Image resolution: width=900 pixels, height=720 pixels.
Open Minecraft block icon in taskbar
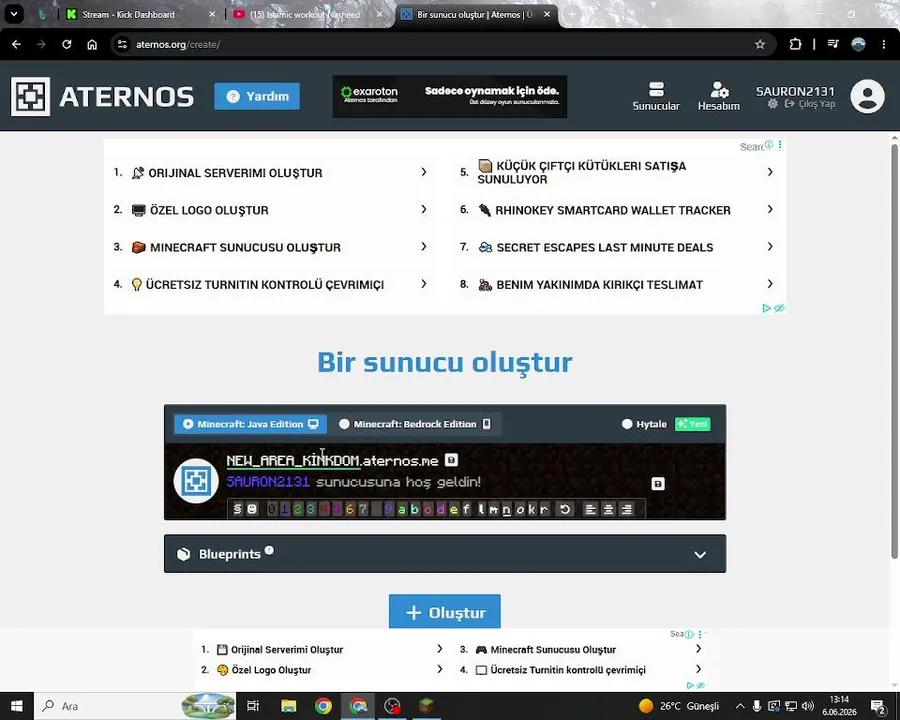coord(426,706)
